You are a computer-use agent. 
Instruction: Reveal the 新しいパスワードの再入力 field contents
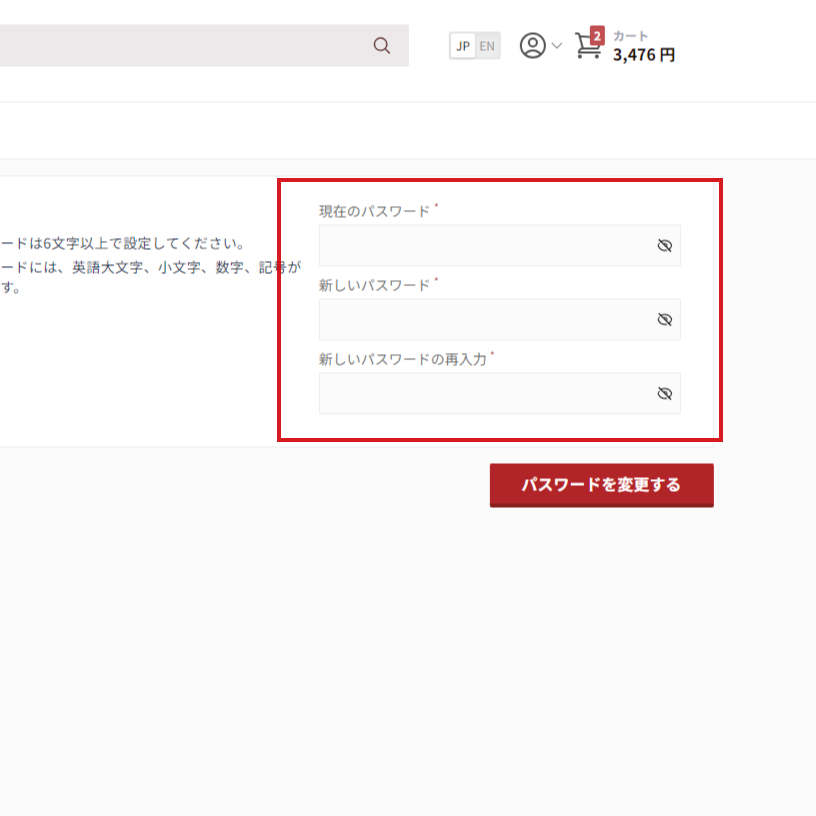pos(665,393)
